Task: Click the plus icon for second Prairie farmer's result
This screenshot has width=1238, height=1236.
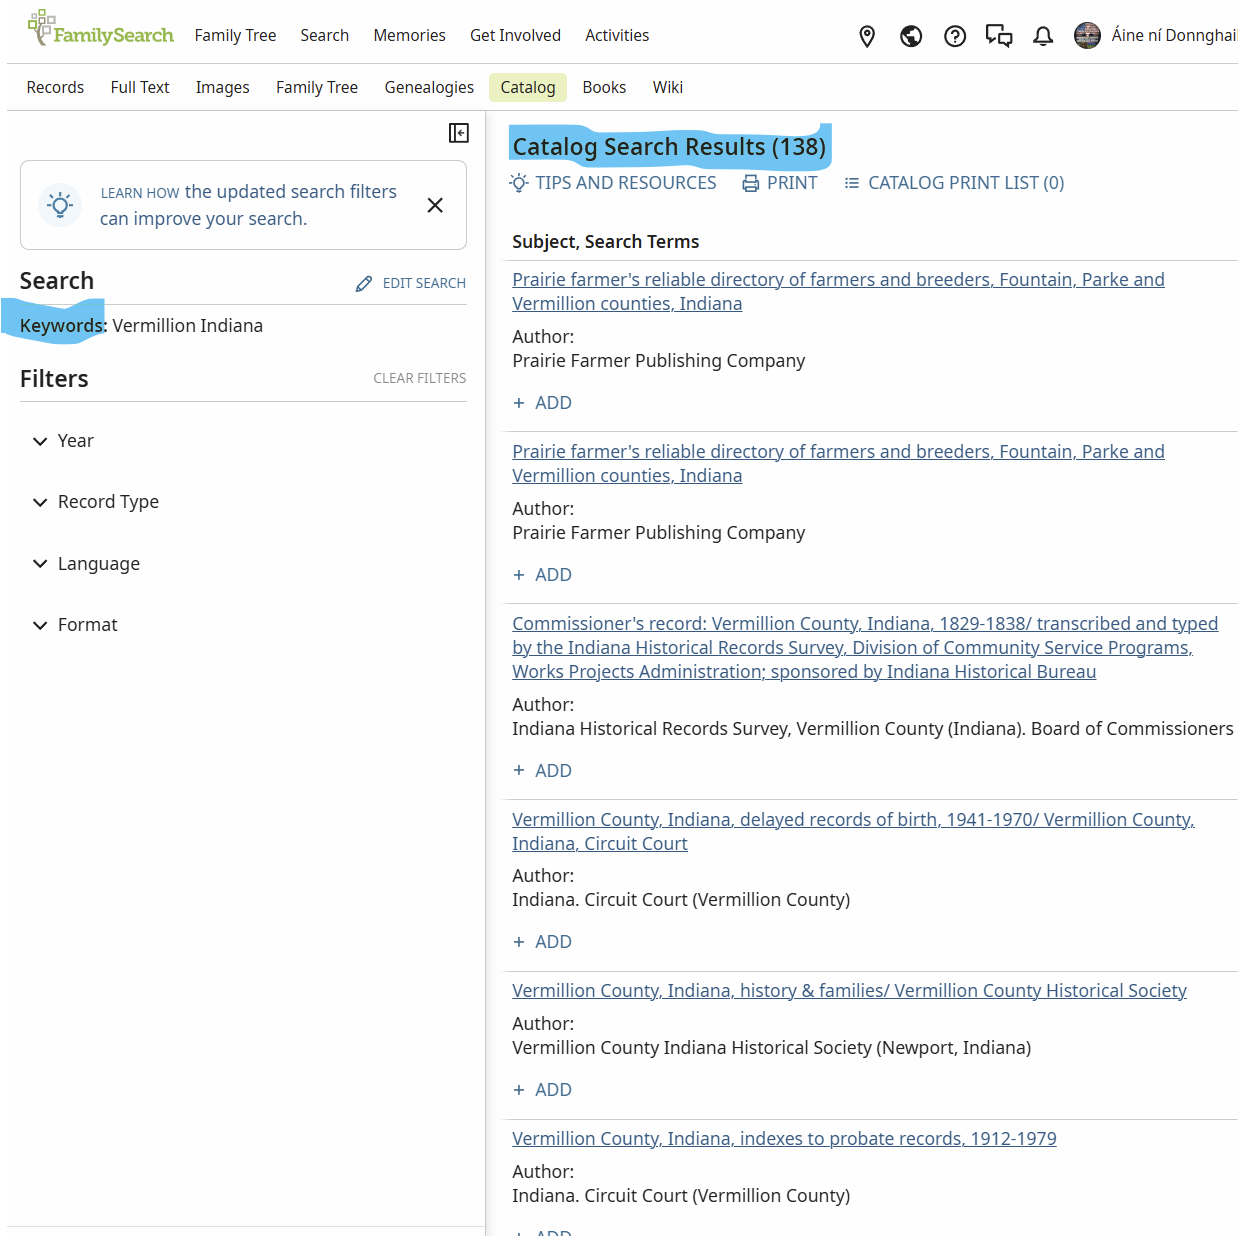Action: click(x=519, y=575)
